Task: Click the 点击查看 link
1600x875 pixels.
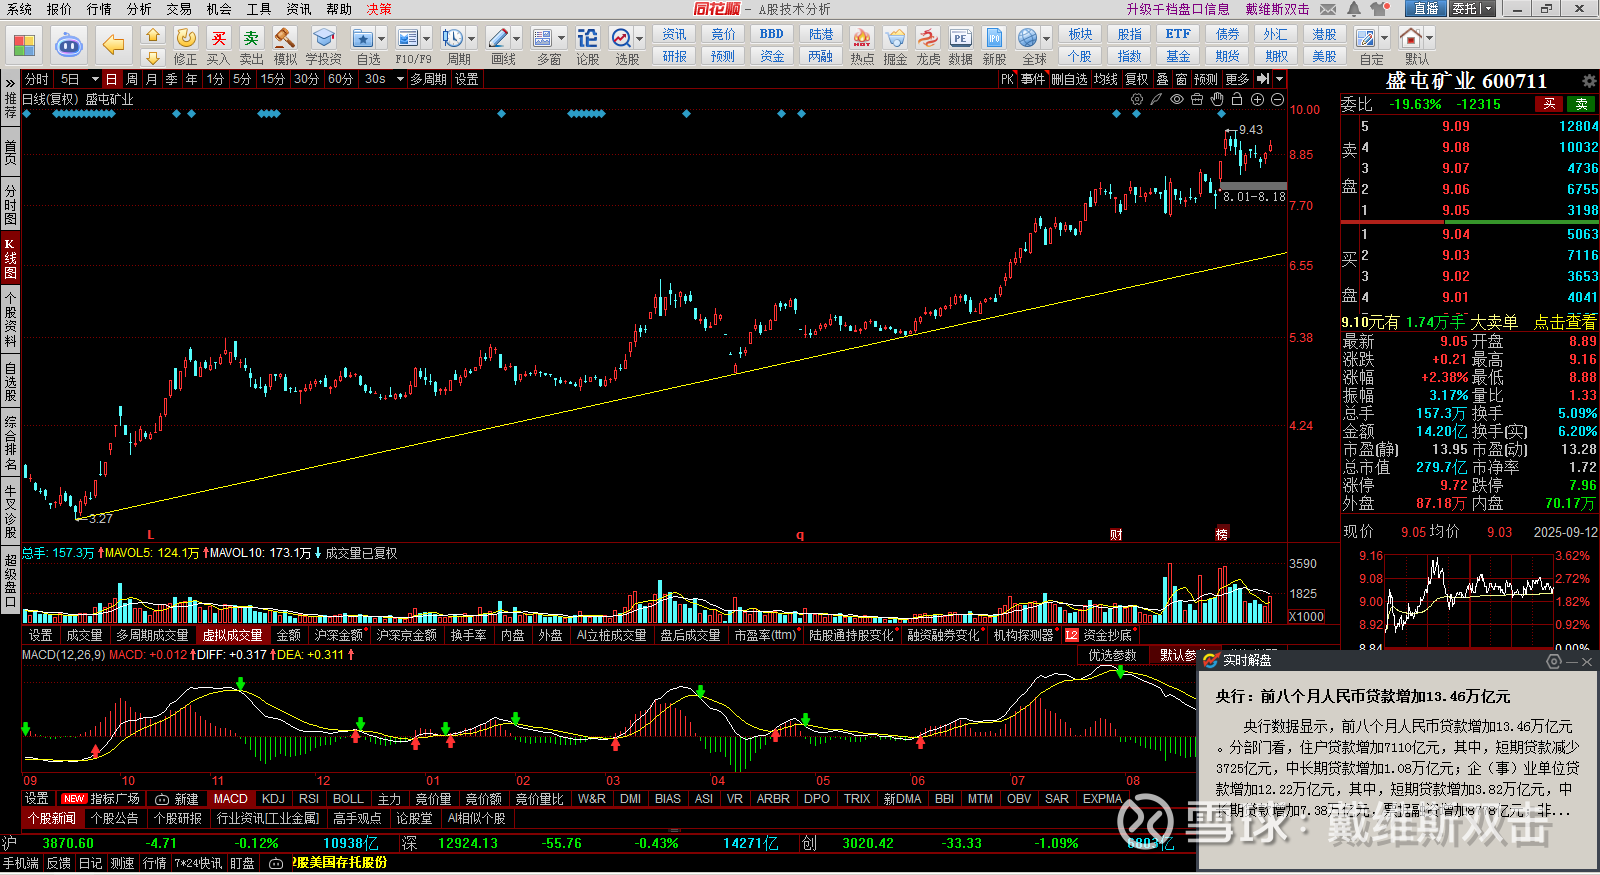Action: tap(1565, 322)
